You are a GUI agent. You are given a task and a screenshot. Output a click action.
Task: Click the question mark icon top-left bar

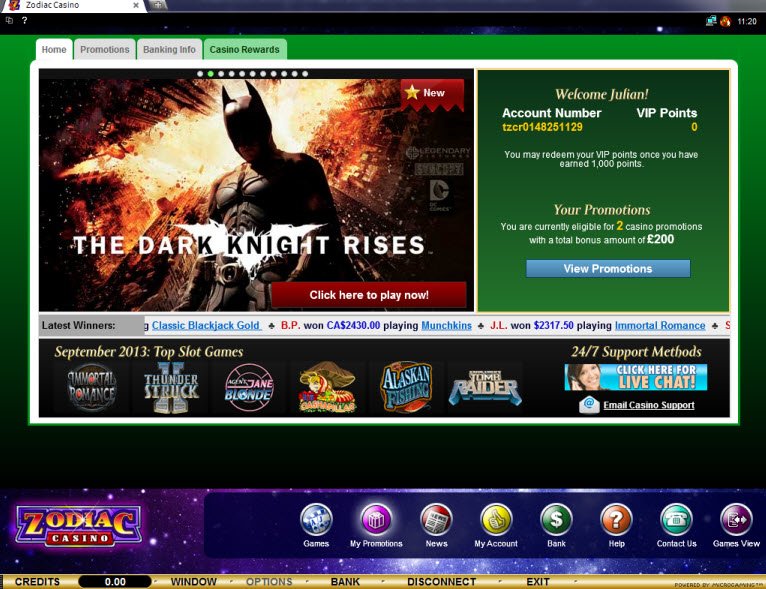tap(24, 21)
